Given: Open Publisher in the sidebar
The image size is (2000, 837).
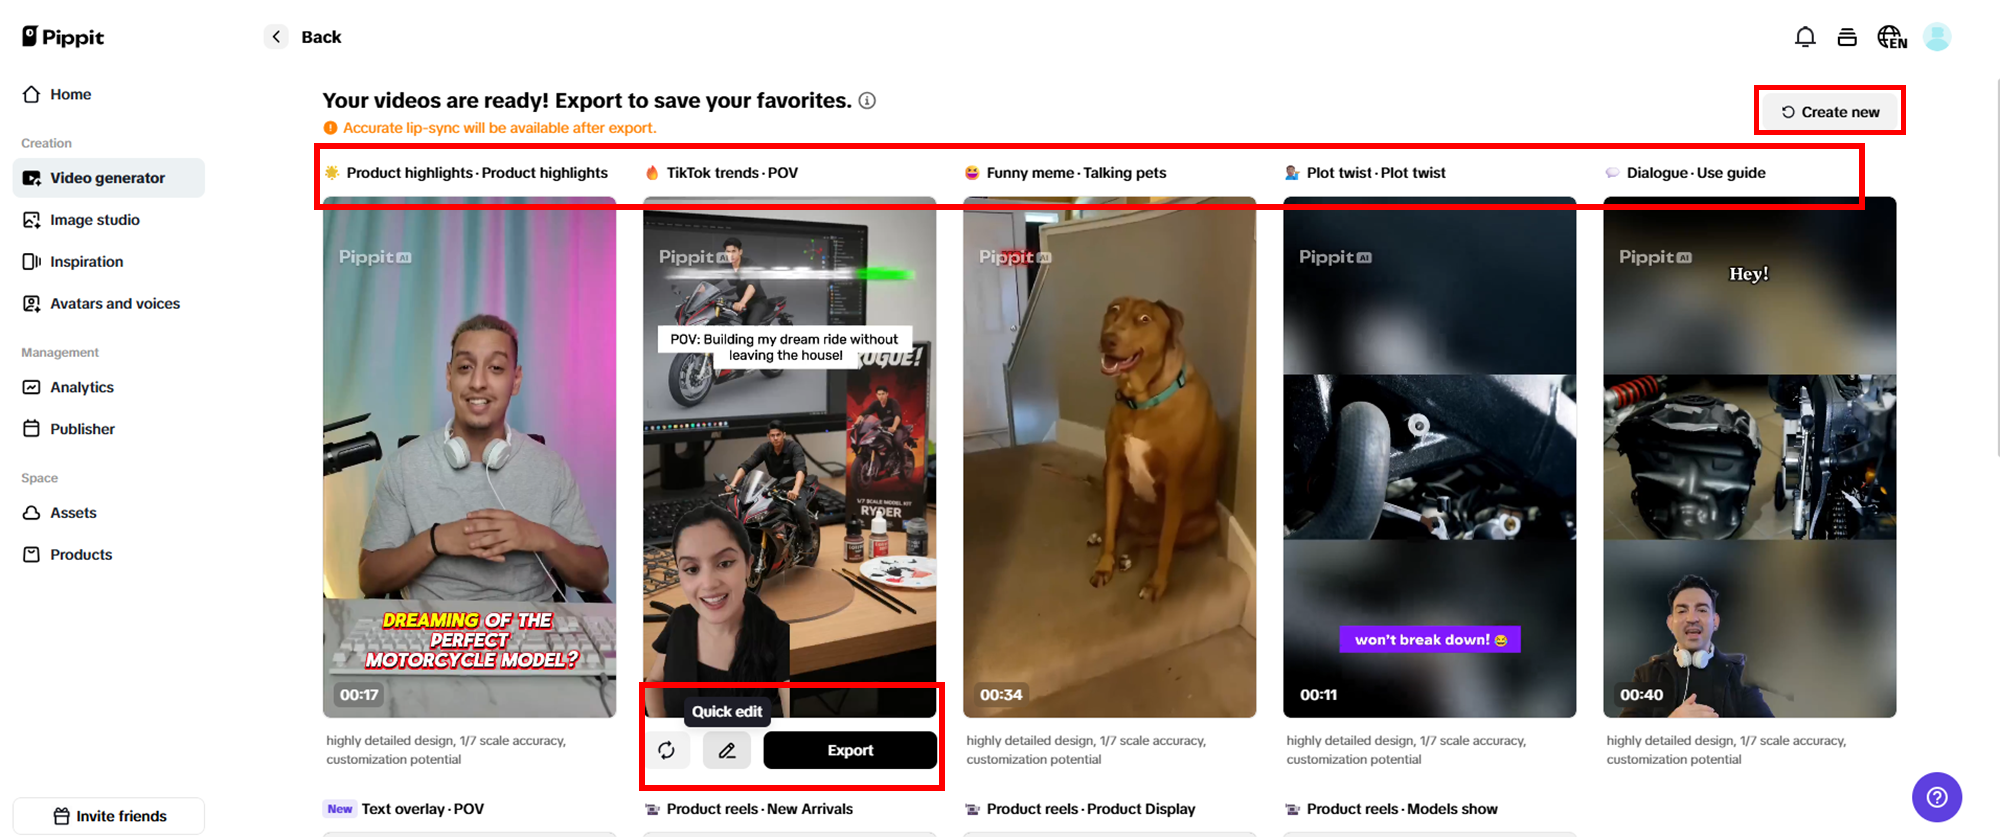Looking at the screenshot, I should (82, 429).
